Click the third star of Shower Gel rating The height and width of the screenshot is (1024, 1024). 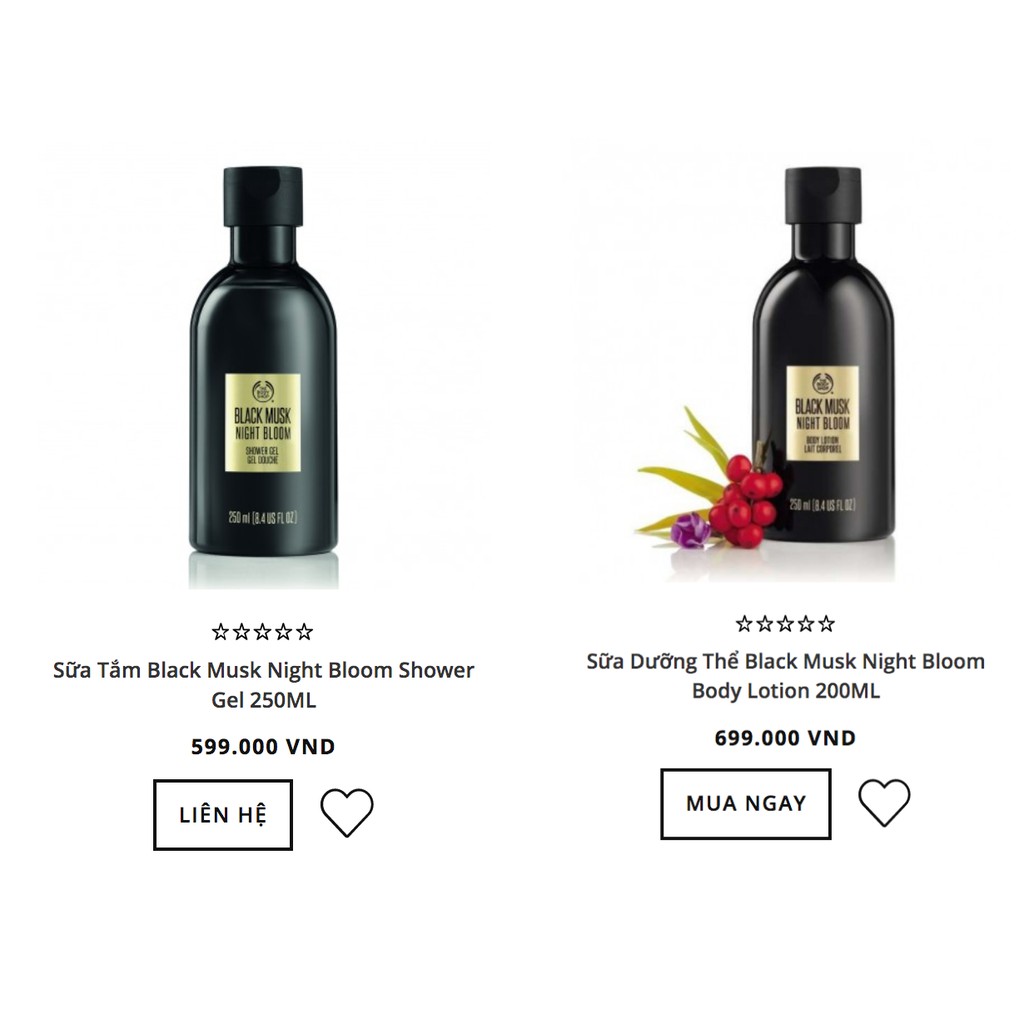pos(263,632)
